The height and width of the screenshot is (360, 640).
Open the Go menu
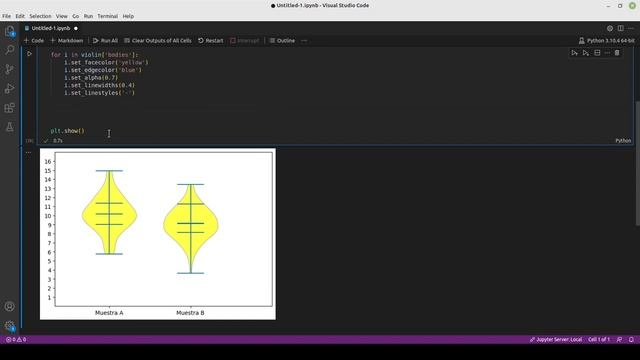(76, 16)
